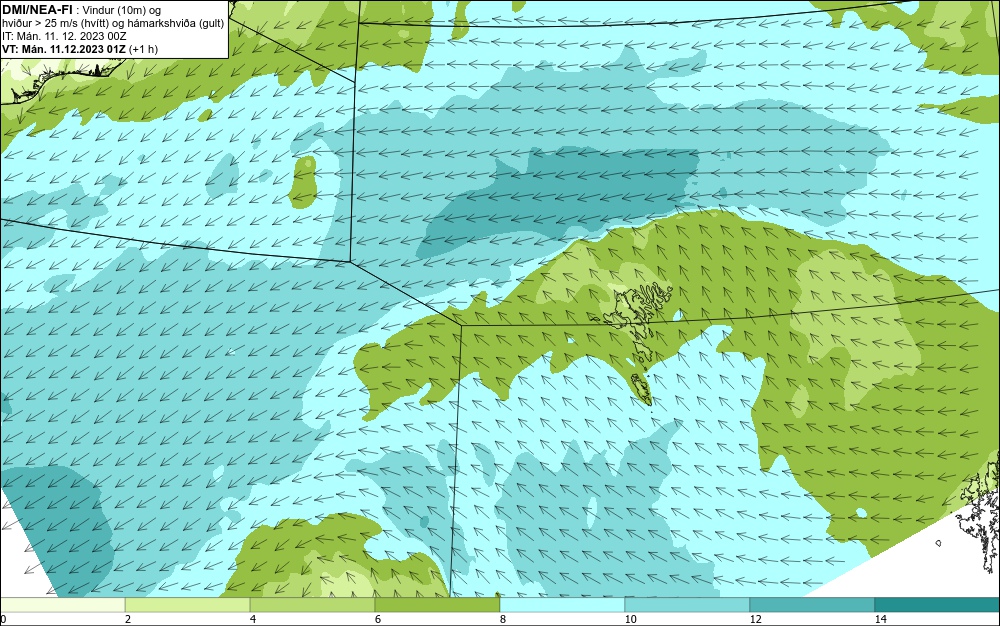The image size is (1000, 626).
Task: Click the legend label '14'
Action: [880, 619]
